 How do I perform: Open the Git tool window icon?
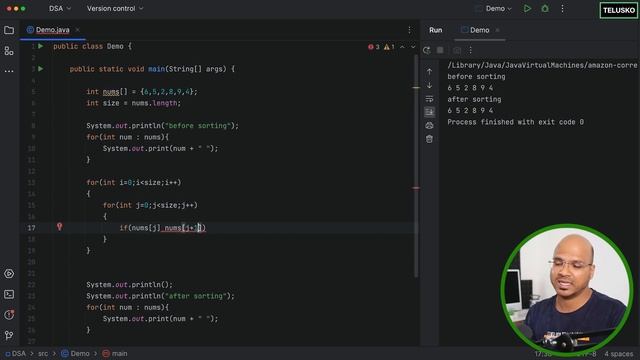click(9, 335)
